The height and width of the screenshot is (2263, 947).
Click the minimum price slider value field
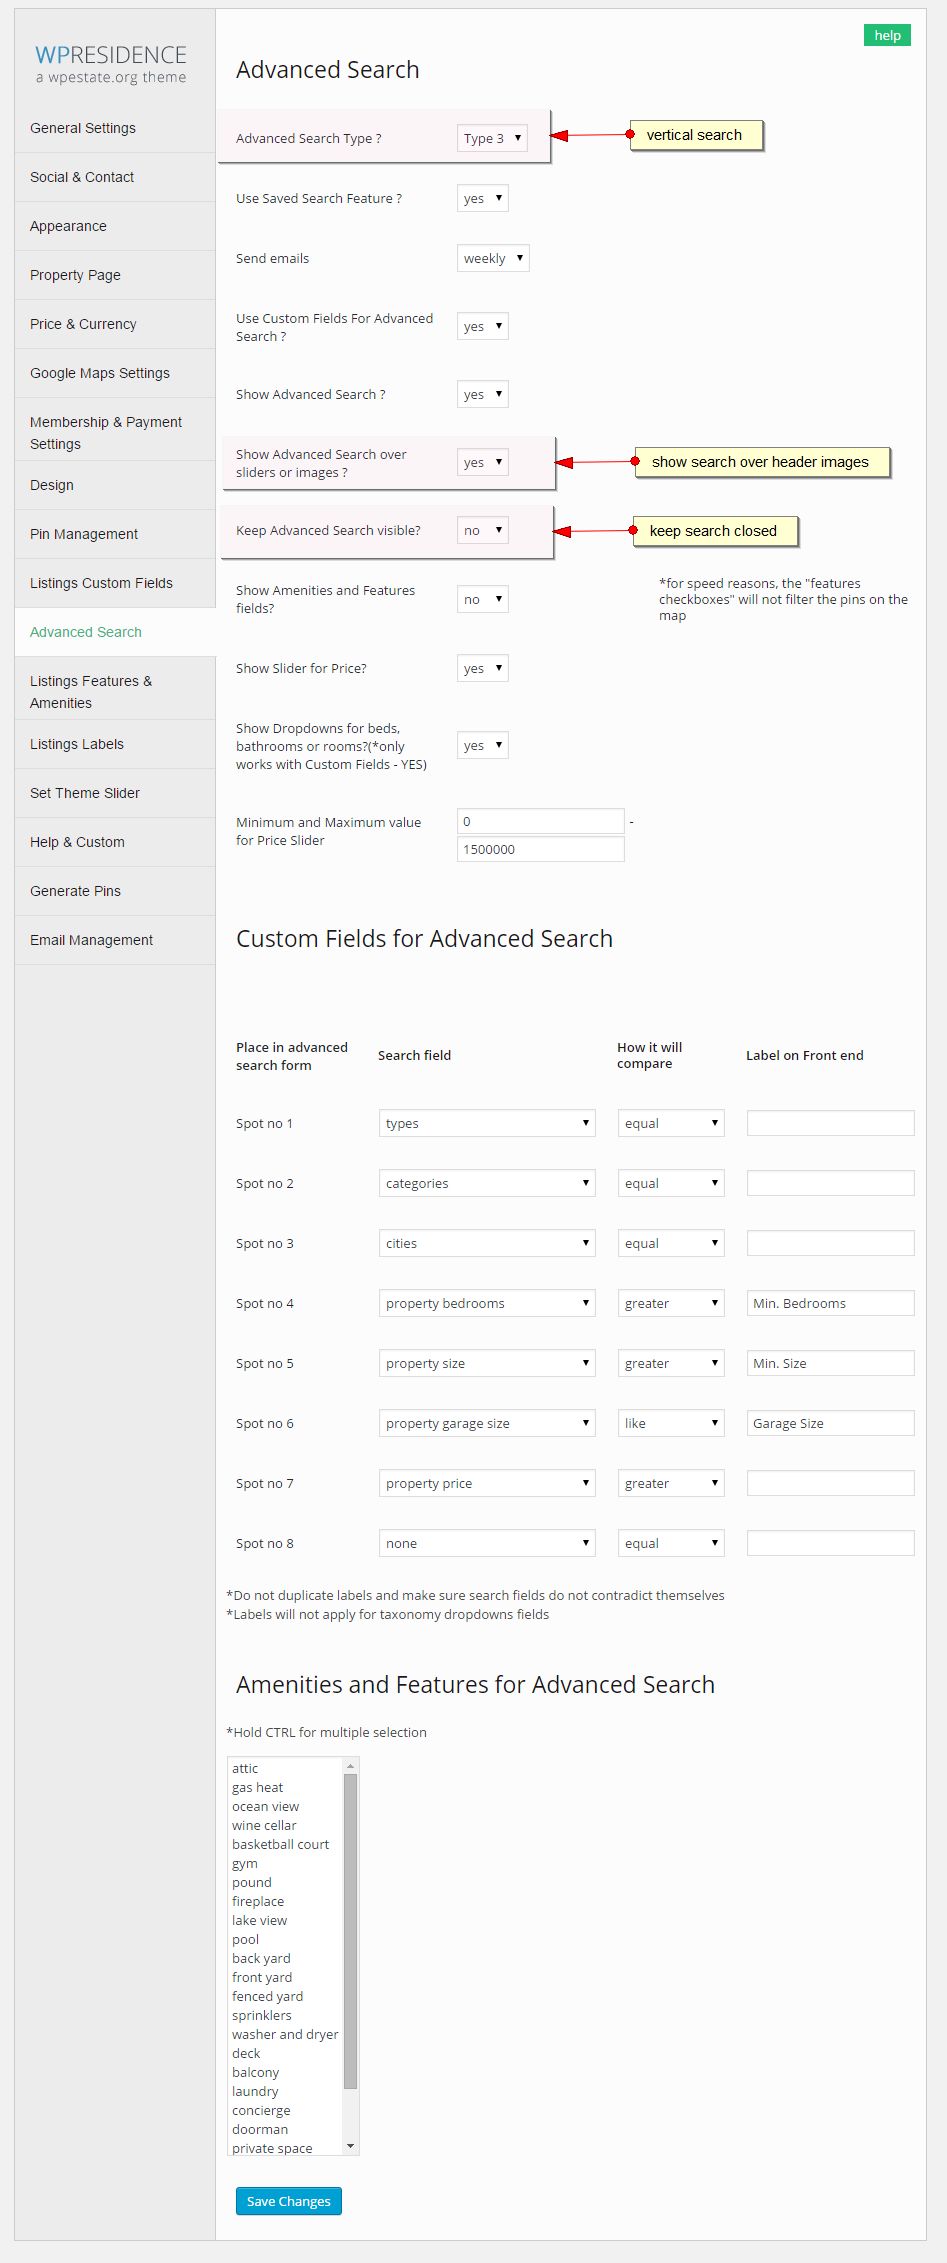click(540, 821)
